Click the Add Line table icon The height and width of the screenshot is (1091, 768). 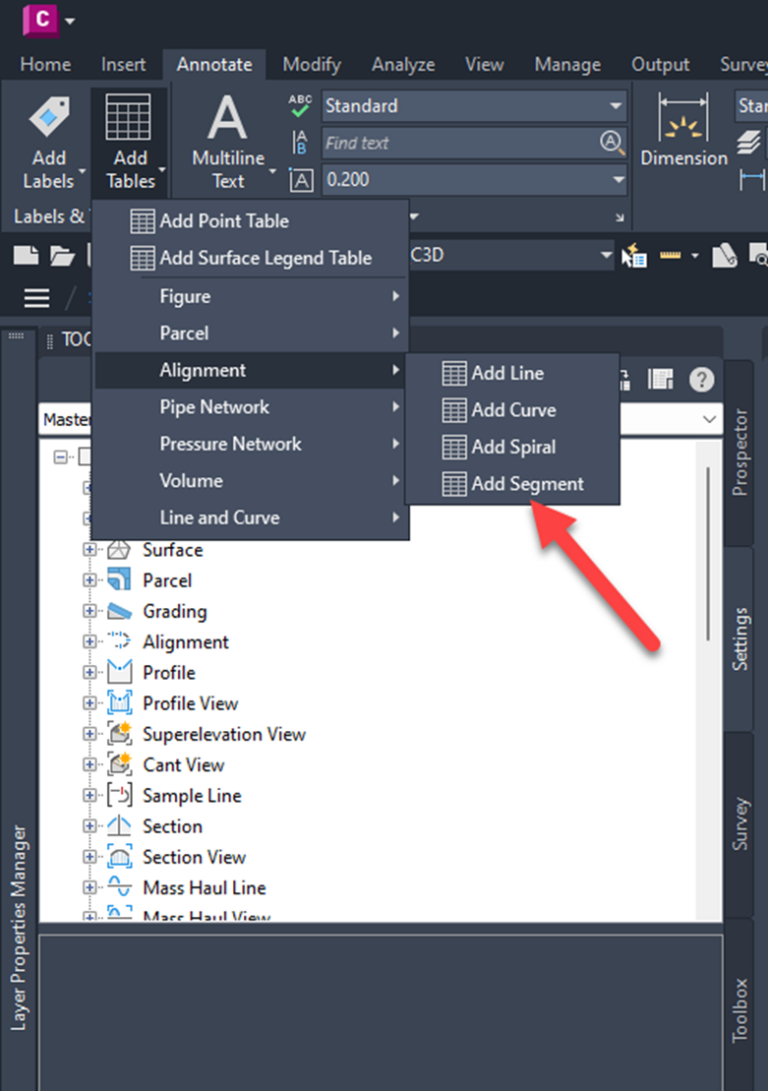tap(454, 373)
